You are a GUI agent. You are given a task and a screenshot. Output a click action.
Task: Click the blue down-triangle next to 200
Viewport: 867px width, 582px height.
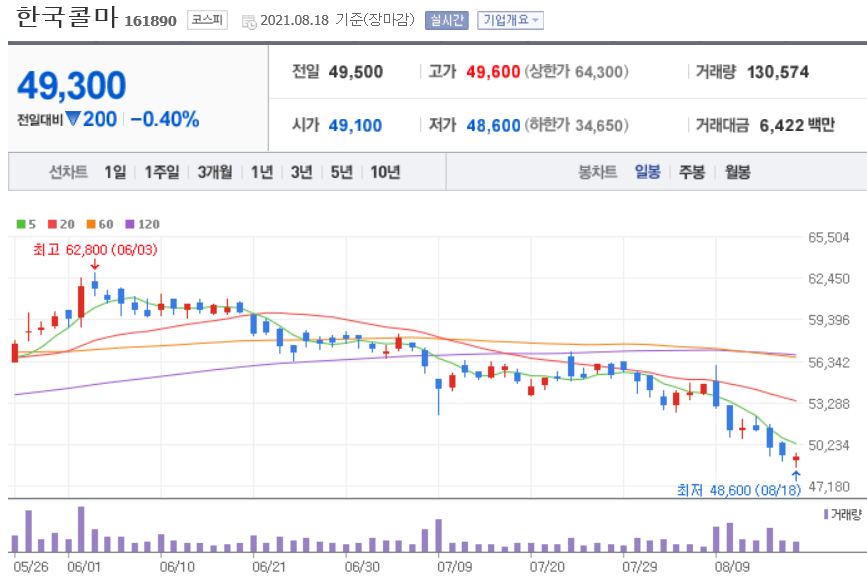73,118
